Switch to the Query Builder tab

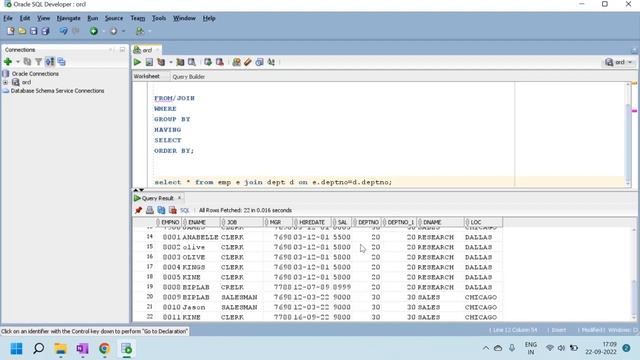pyautogui.click(x=189, y=77)
